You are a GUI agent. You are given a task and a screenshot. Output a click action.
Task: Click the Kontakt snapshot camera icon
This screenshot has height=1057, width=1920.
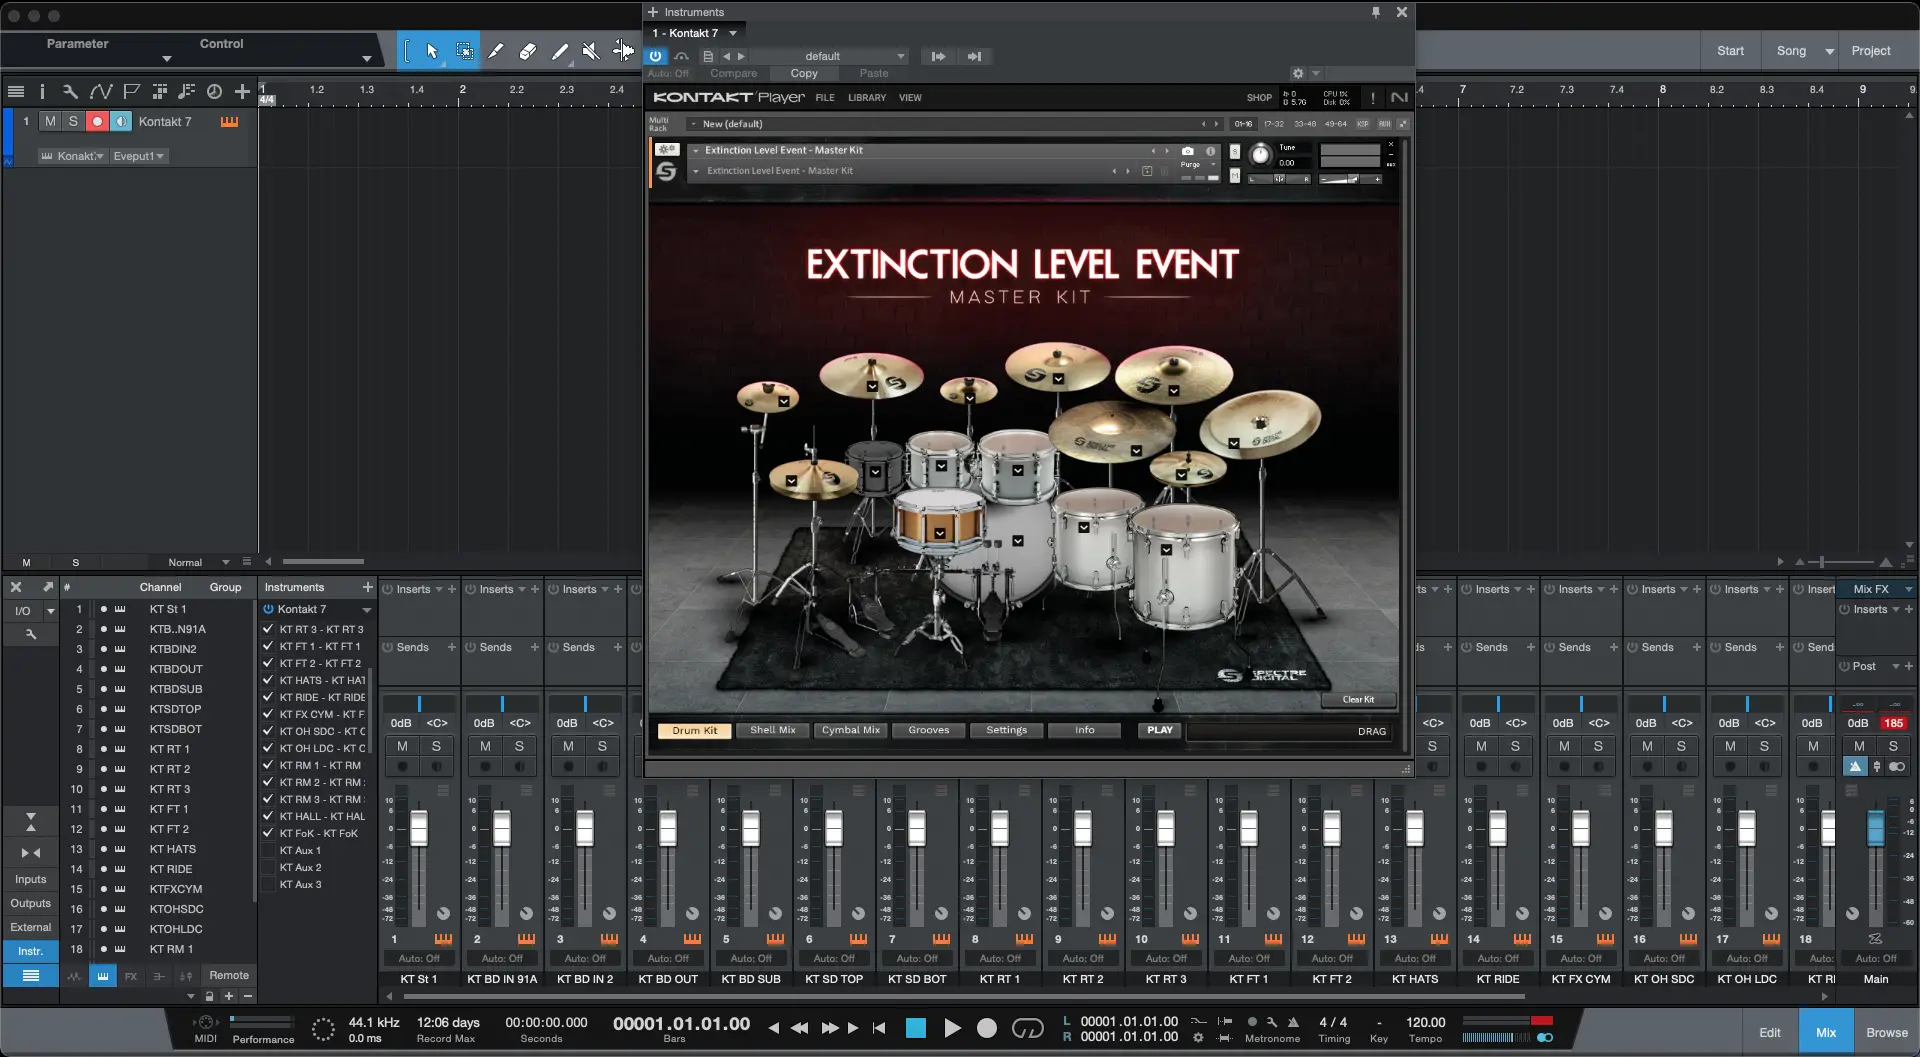click(x=1187, y=151)
